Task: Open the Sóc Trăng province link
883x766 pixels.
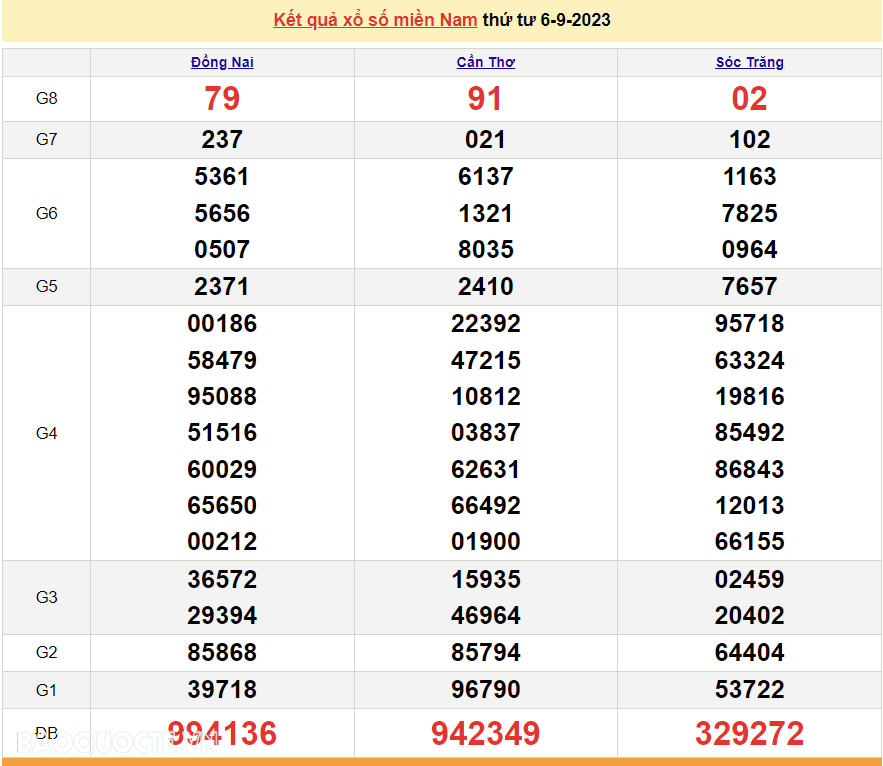Action: pos(749,62)
